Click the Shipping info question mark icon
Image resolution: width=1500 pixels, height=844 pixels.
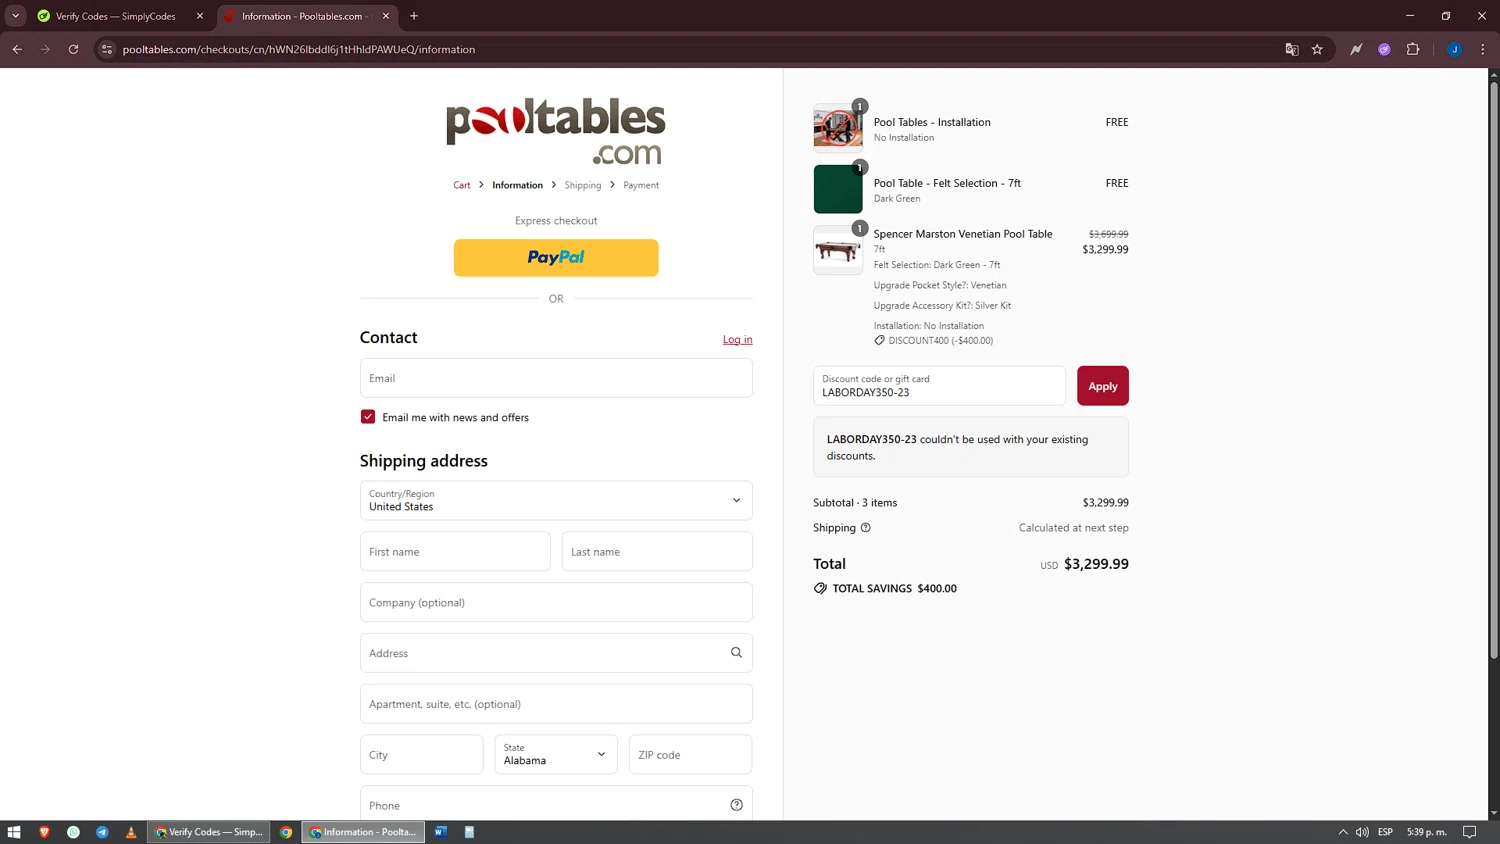point(866,528)
